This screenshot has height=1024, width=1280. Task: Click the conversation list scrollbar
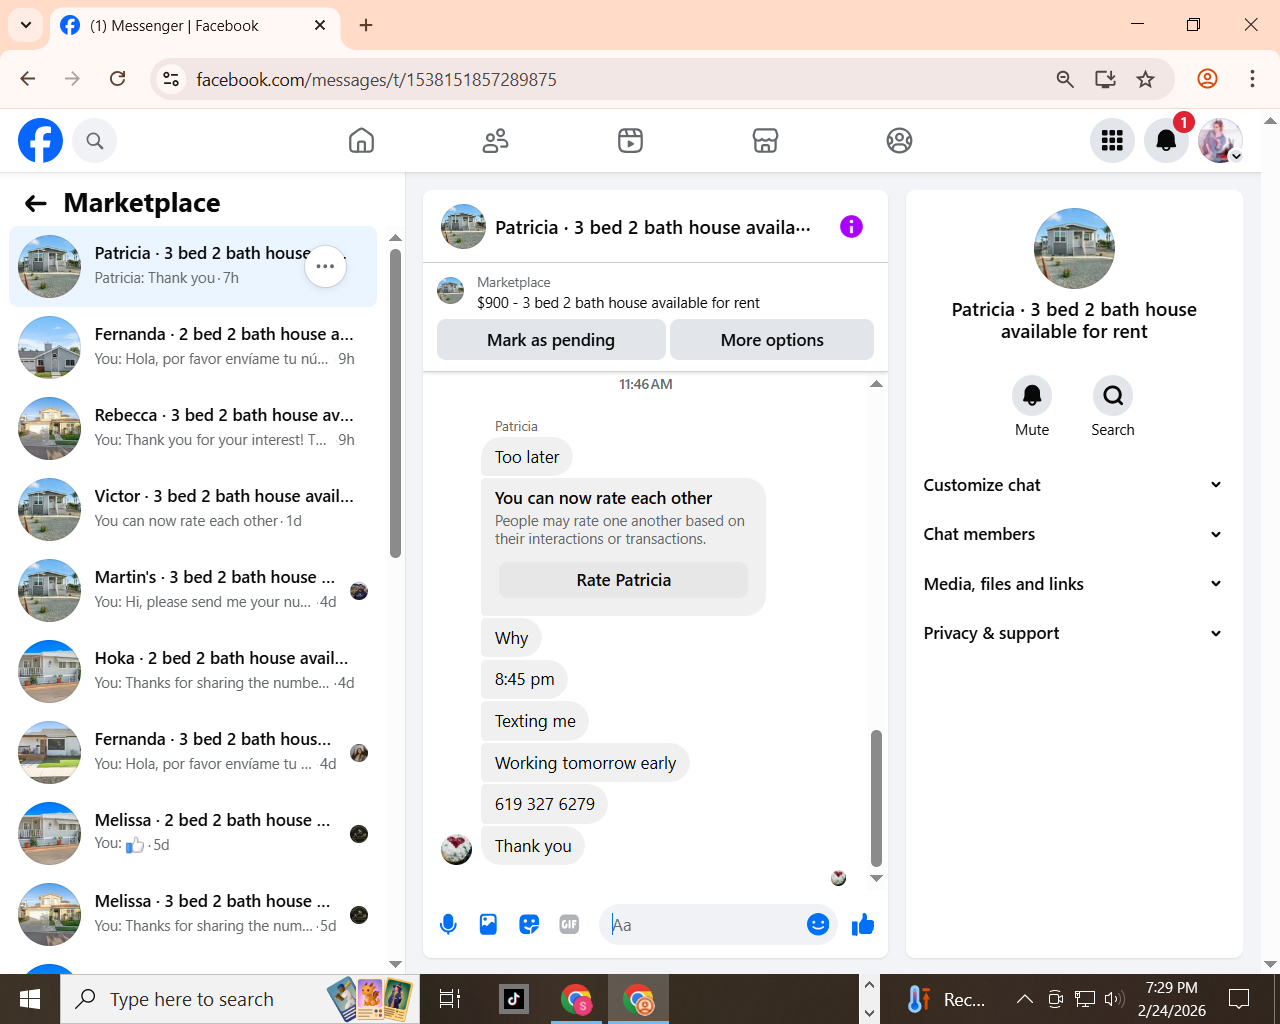click(x=395, y=403)
